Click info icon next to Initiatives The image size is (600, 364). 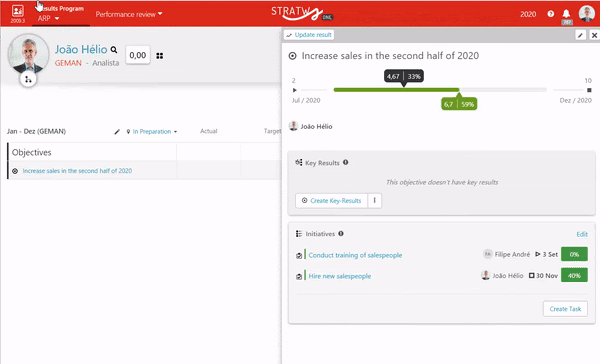click(x=341, y=233)
